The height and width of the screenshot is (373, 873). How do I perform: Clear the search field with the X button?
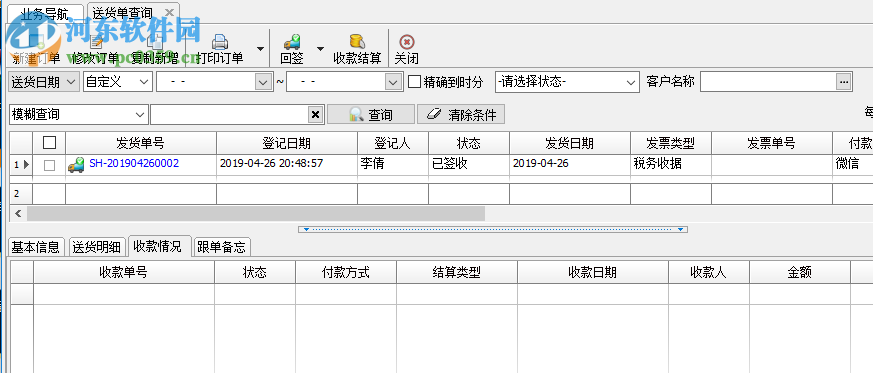tap(315, 115)
